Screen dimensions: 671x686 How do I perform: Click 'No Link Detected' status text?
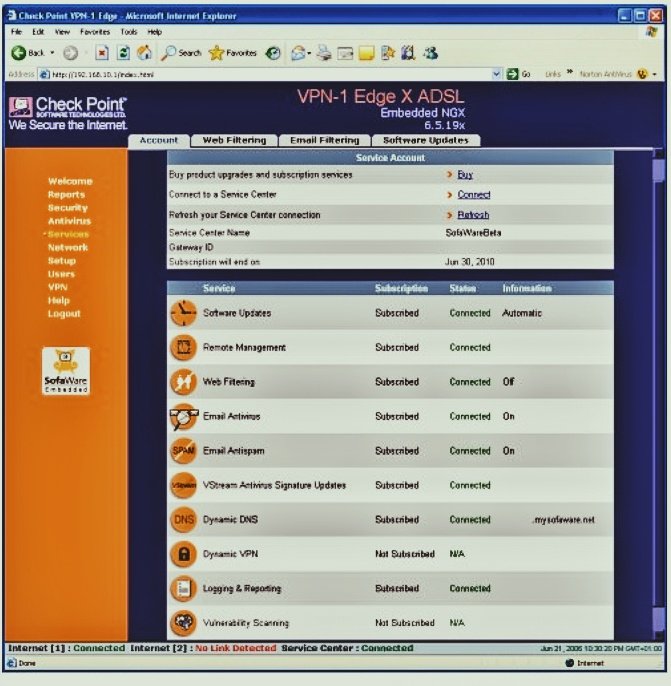[235, 648]
